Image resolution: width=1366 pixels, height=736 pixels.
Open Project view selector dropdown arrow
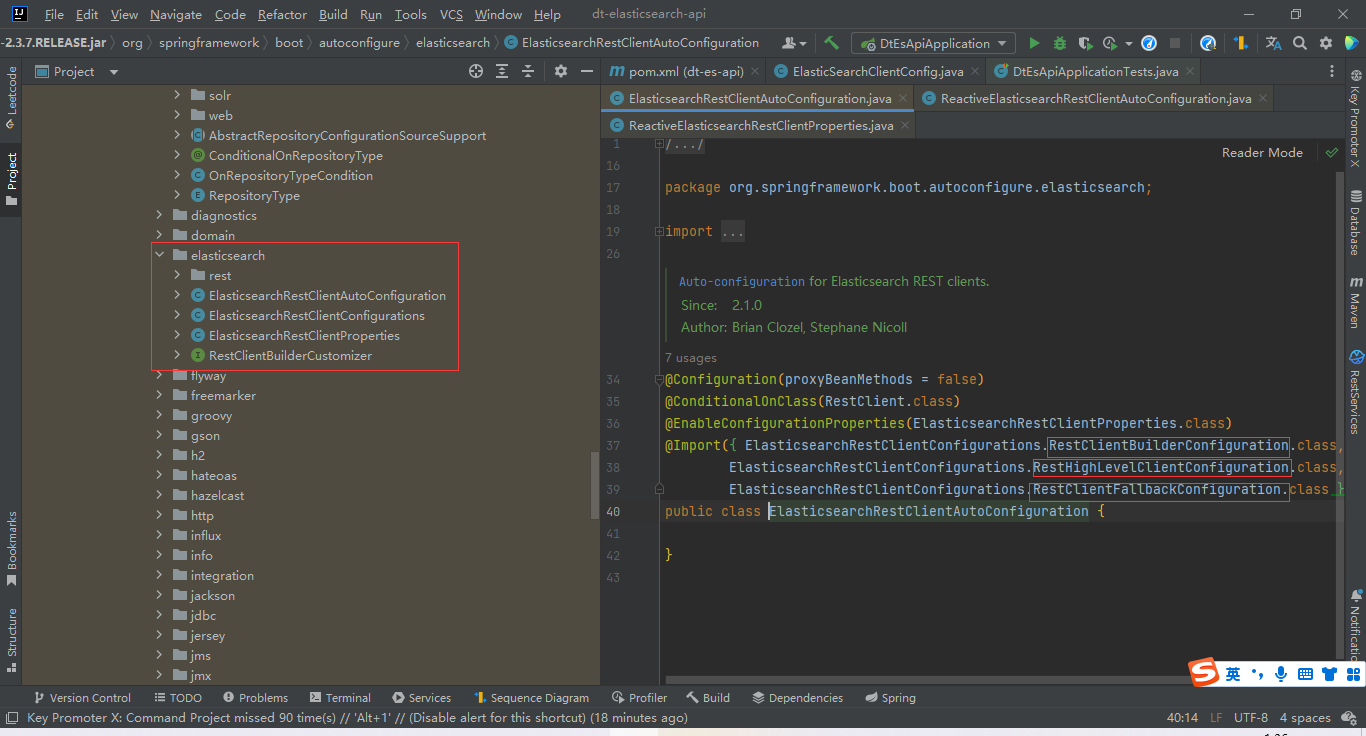pyautogui.click(x=113, y=72)
